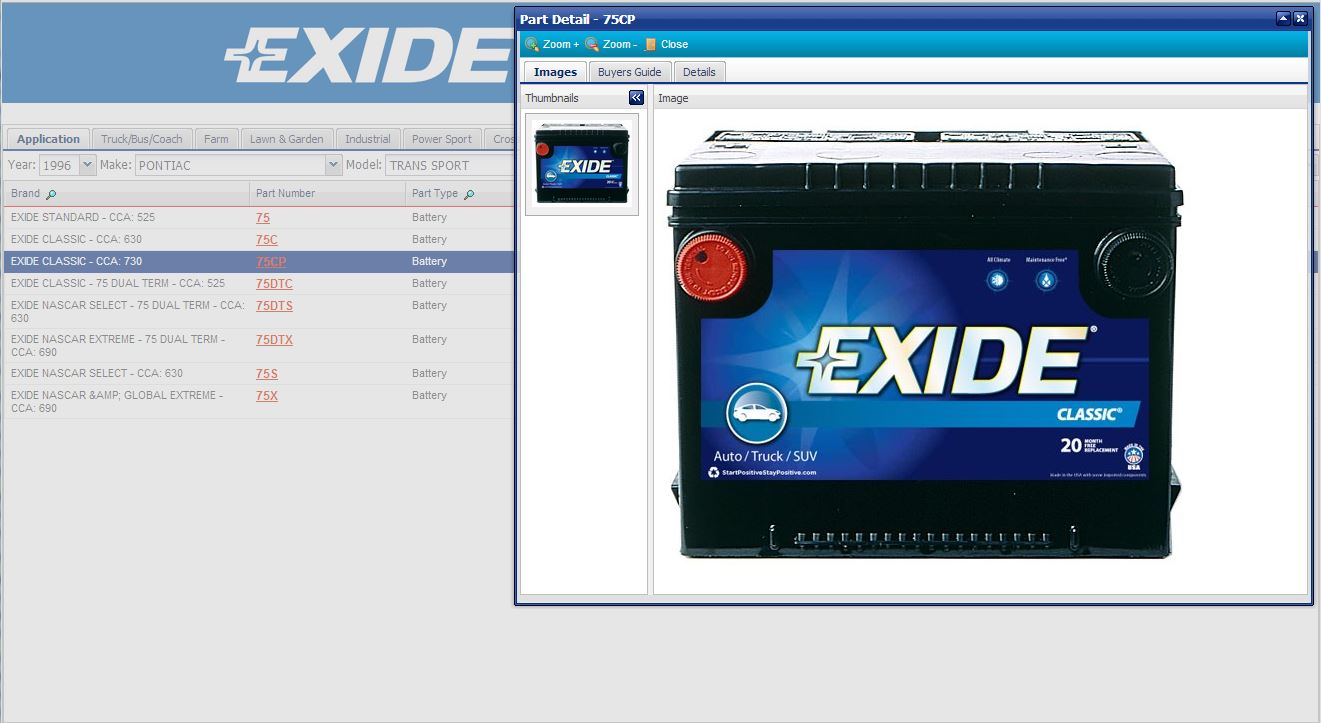Switch to the Buyers Guide tab
1321x723 pixels.
[x=629, y=72]
